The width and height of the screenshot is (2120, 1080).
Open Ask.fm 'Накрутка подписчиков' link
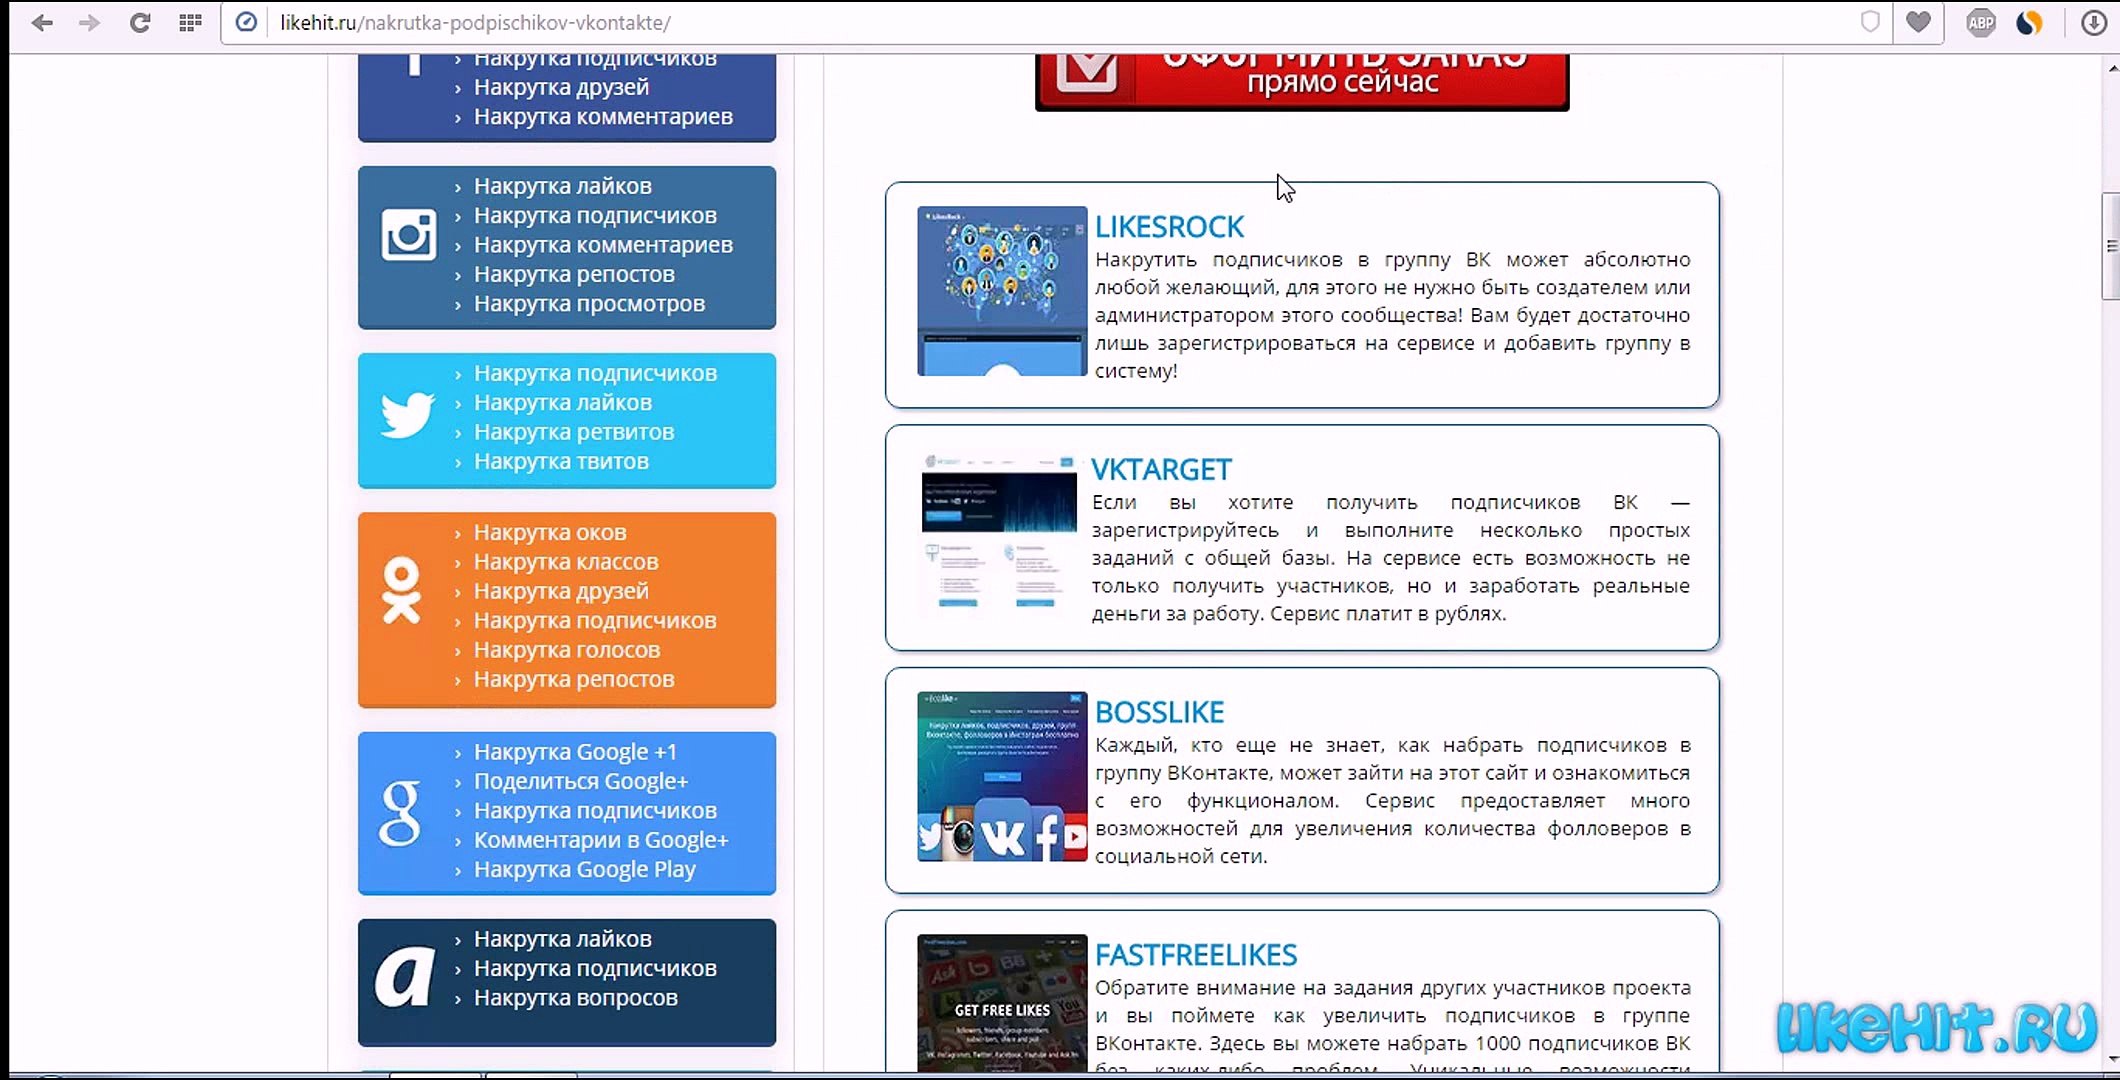[595, 969]
